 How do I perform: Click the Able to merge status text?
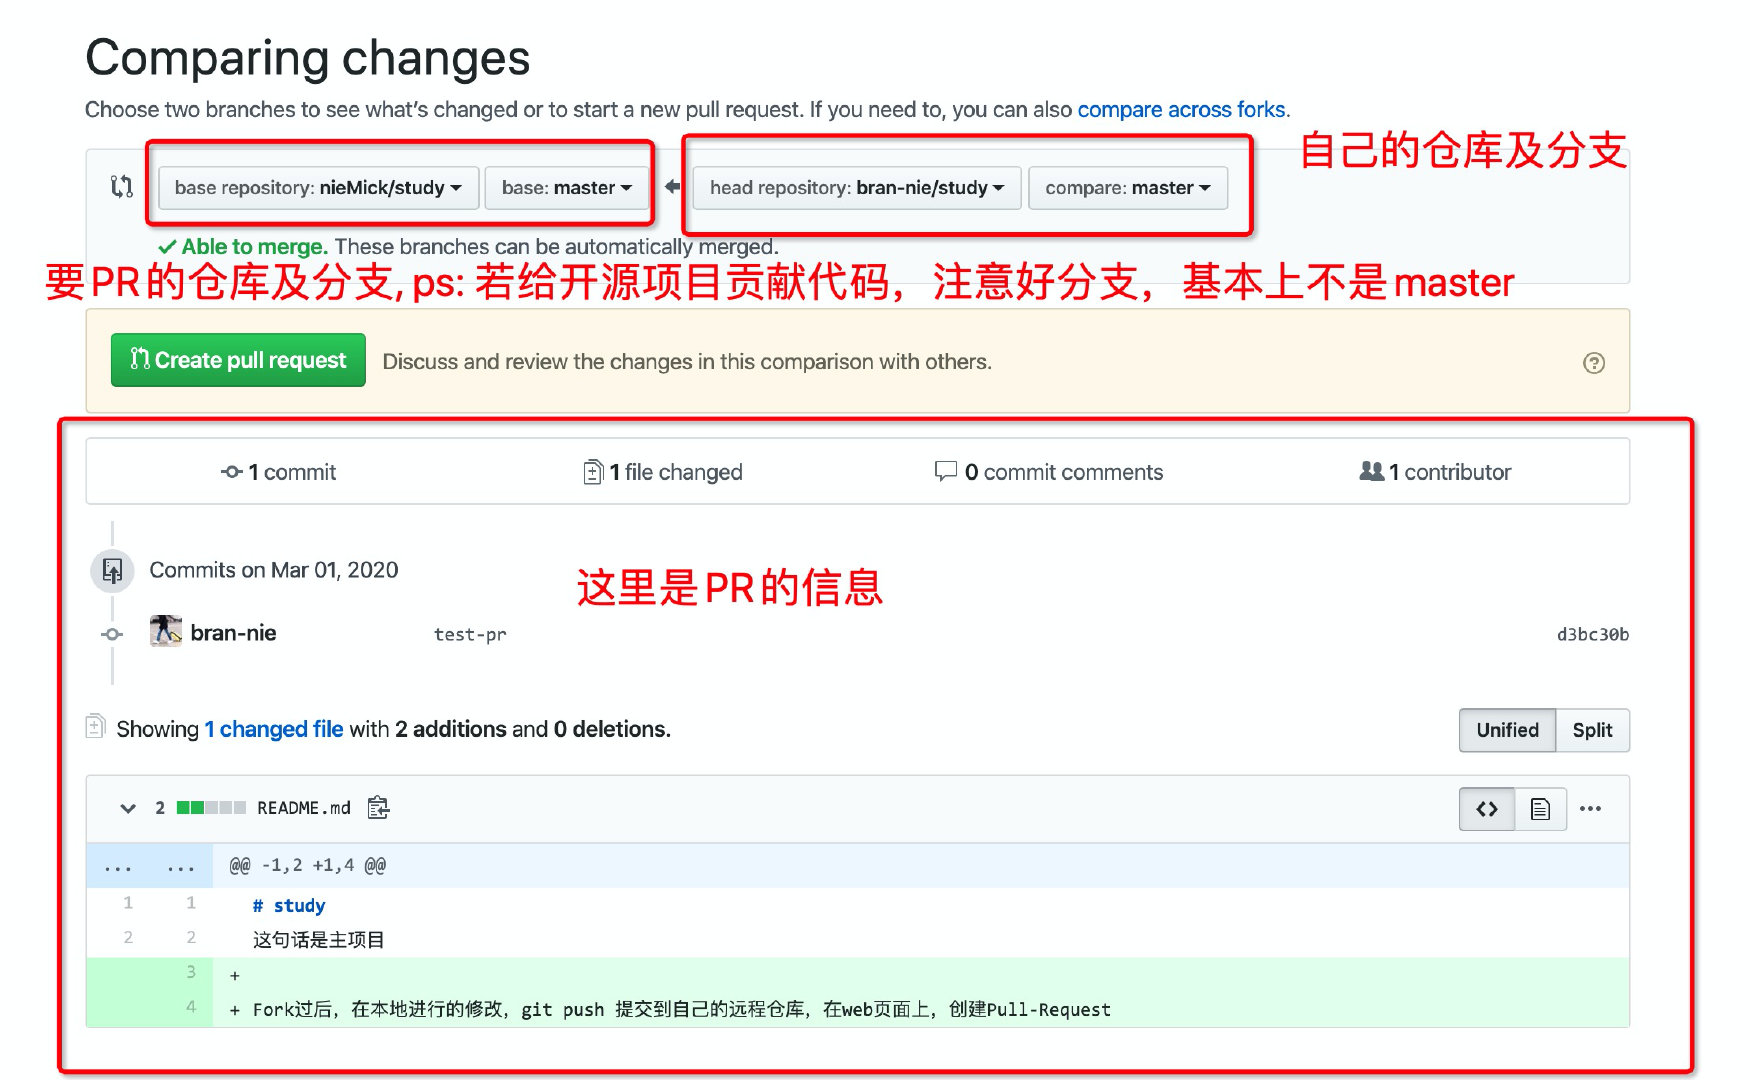coord(254,246)
